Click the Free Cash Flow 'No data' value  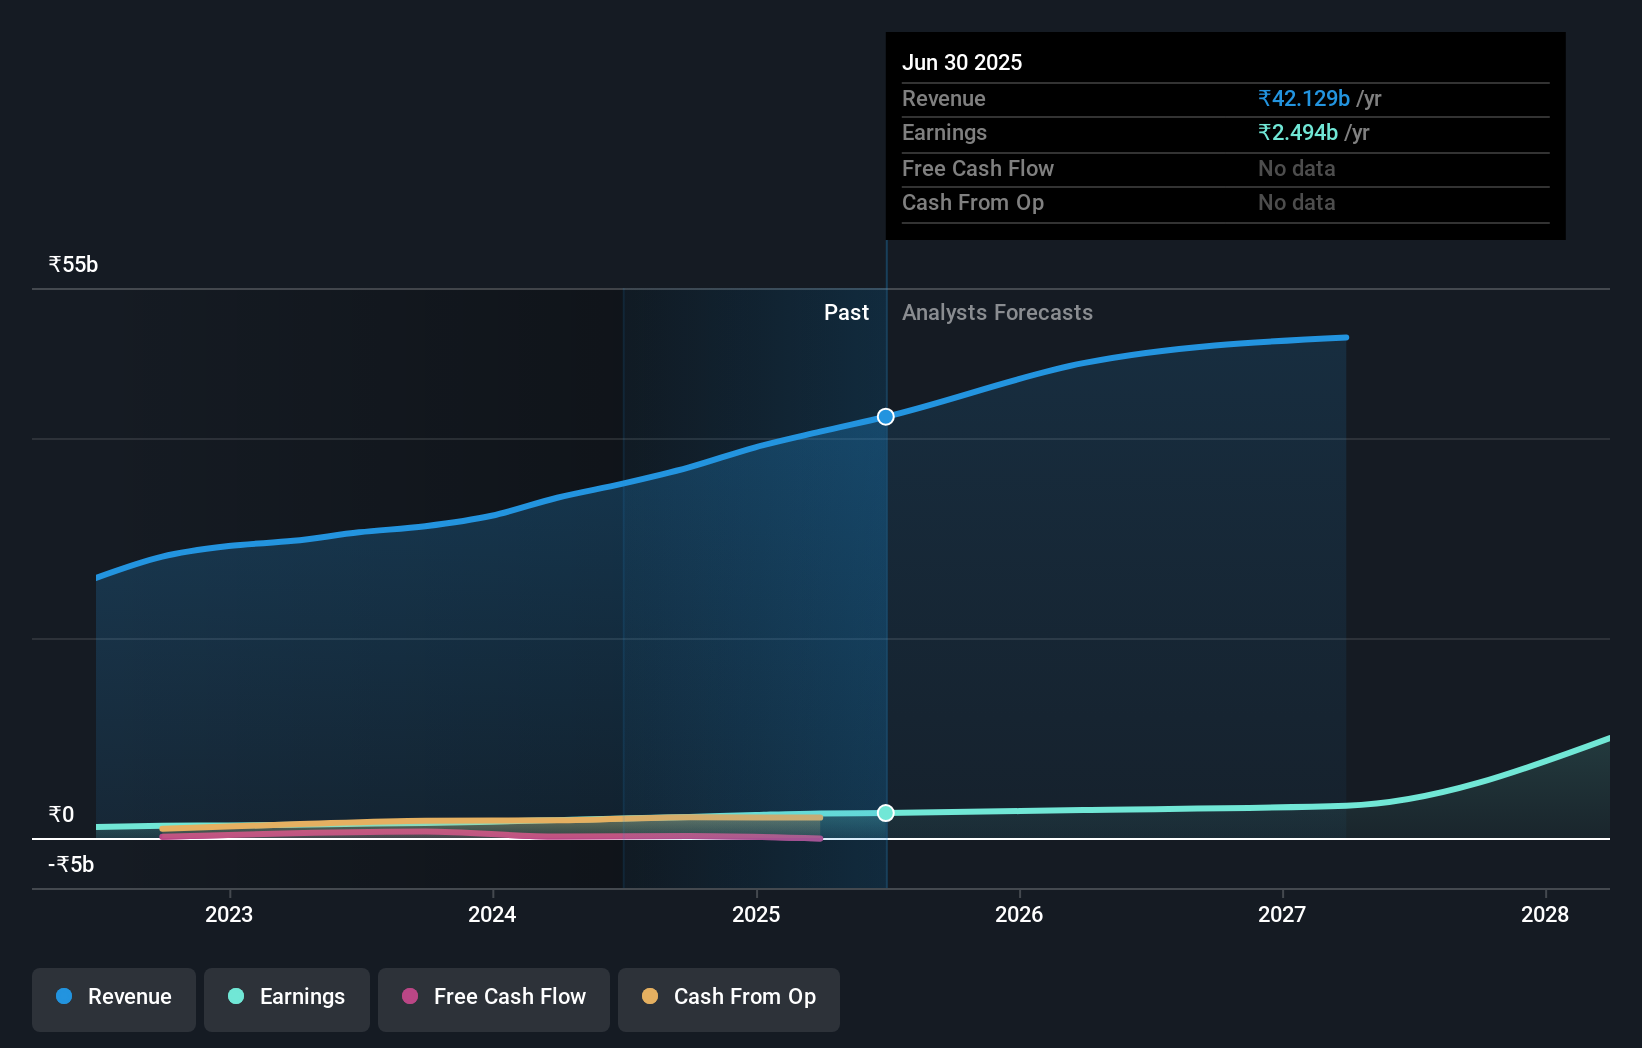tap(1296, 168)
